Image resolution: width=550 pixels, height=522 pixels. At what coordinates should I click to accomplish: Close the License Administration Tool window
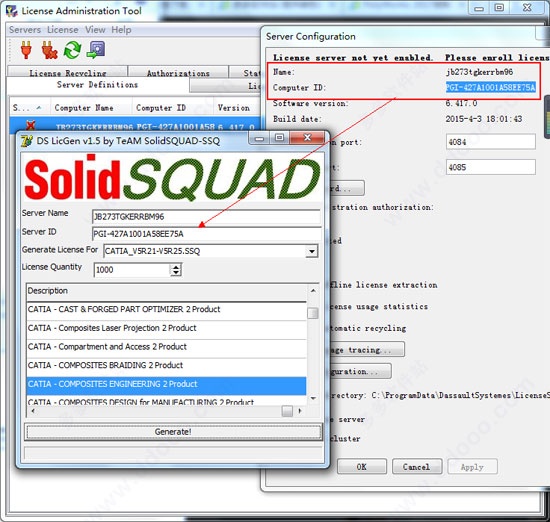(x=527, y=8)
